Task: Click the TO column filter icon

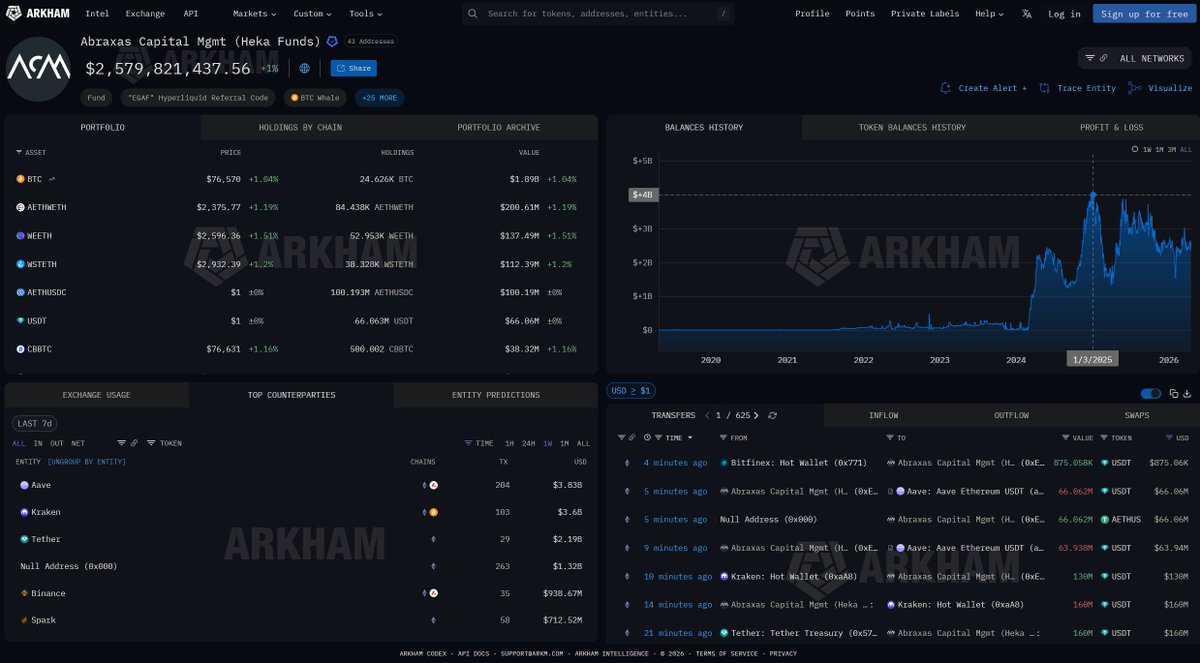Action: (890, 437)
